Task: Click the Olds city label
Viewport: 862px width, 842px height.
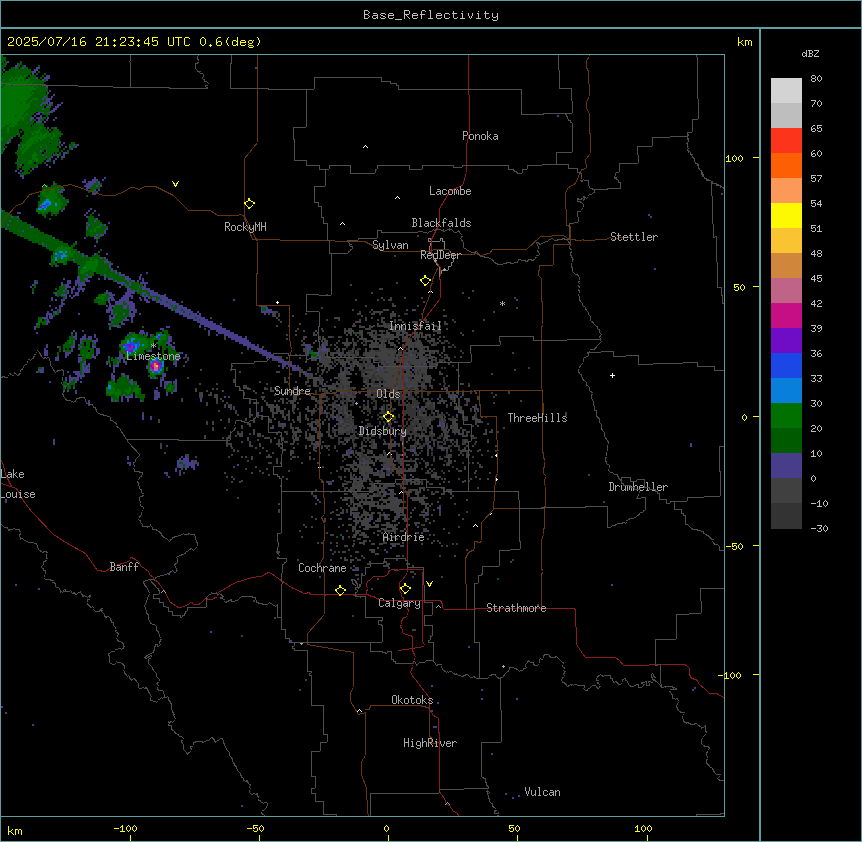Action: point(388,394)
